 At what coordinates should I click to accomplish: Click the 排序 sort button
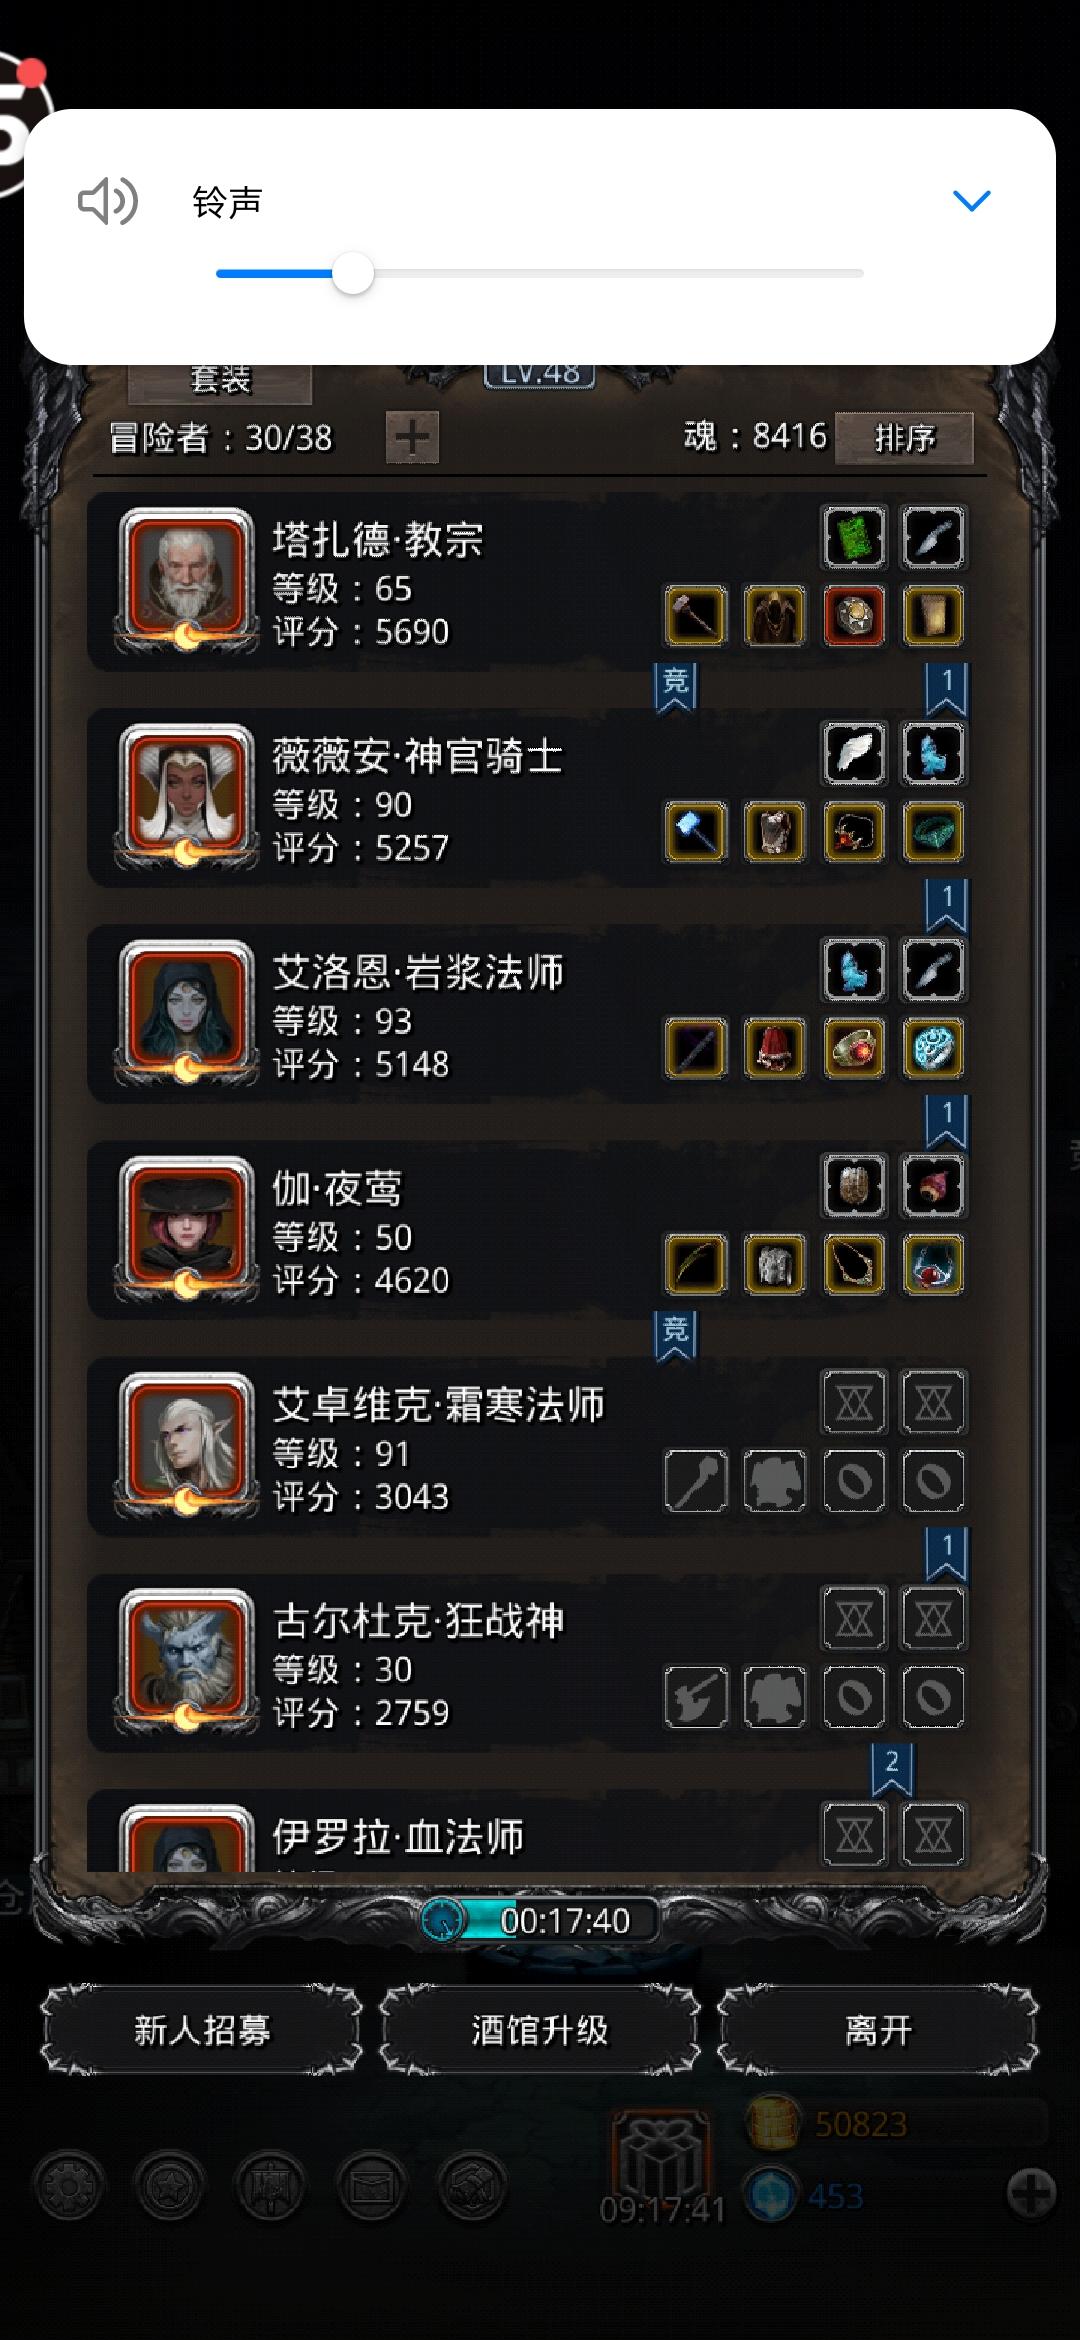[x=904, y=438]
